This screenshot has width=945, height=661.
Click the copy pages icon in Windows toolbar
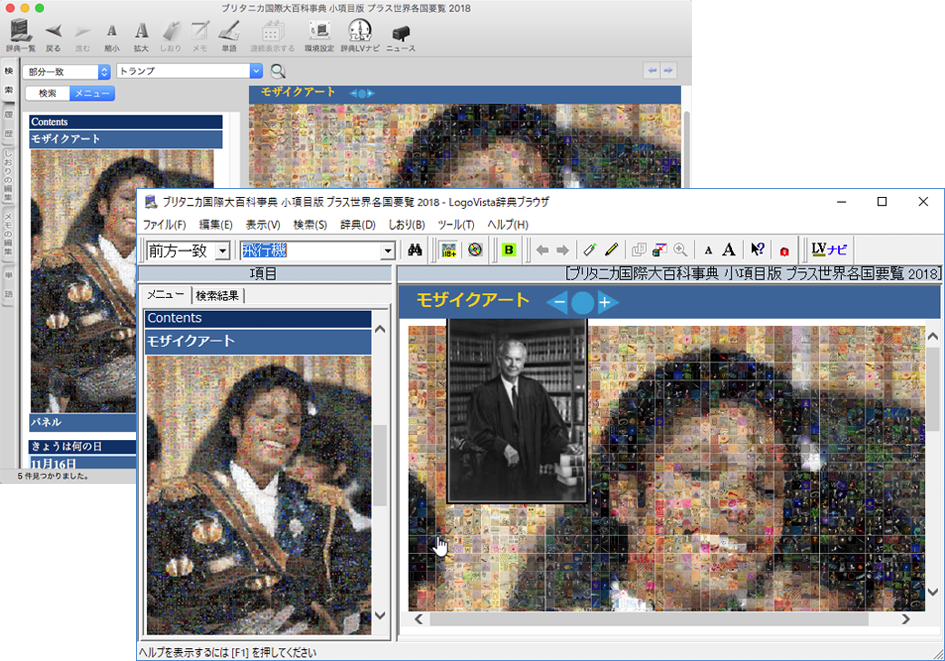pos(639,249)
